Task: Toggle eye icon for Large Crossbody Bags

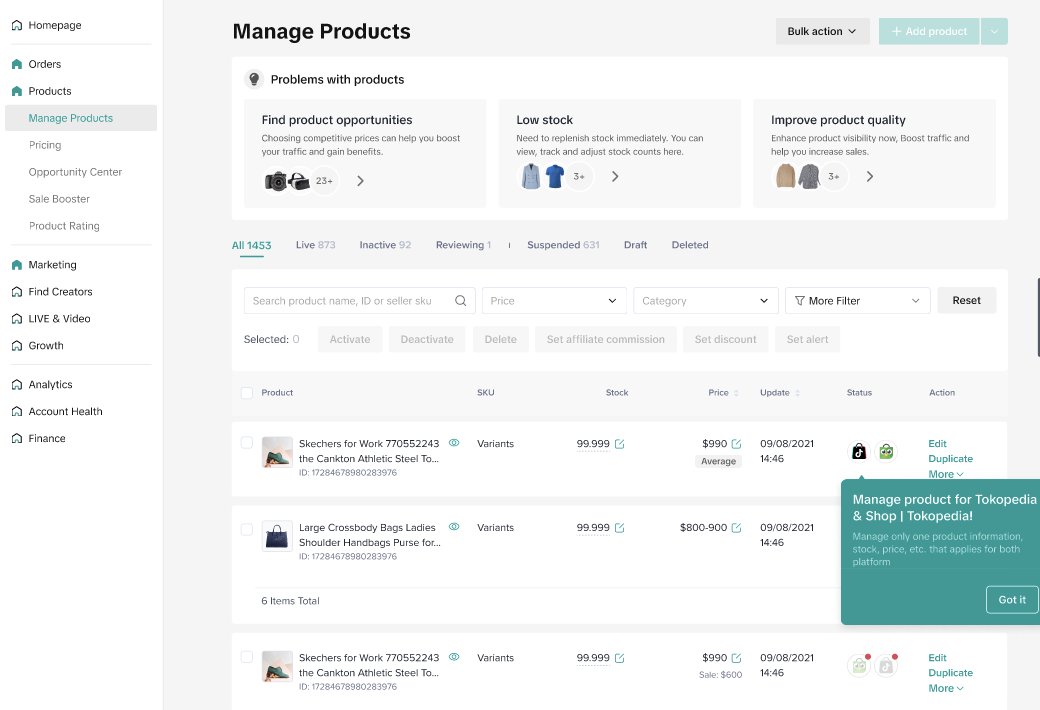Action: coord(454,526)
